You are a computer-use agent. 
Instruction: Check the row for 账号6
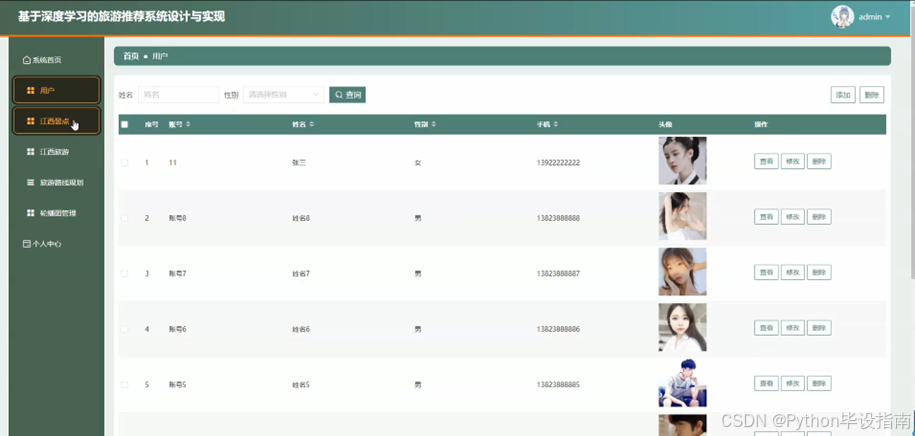pos(124,329)
